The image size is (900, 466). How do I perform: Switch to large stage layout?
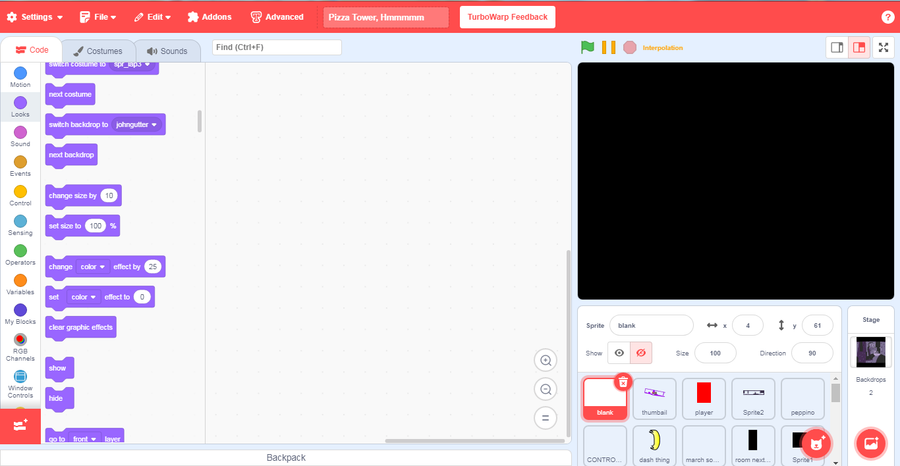tap(859, 48)
